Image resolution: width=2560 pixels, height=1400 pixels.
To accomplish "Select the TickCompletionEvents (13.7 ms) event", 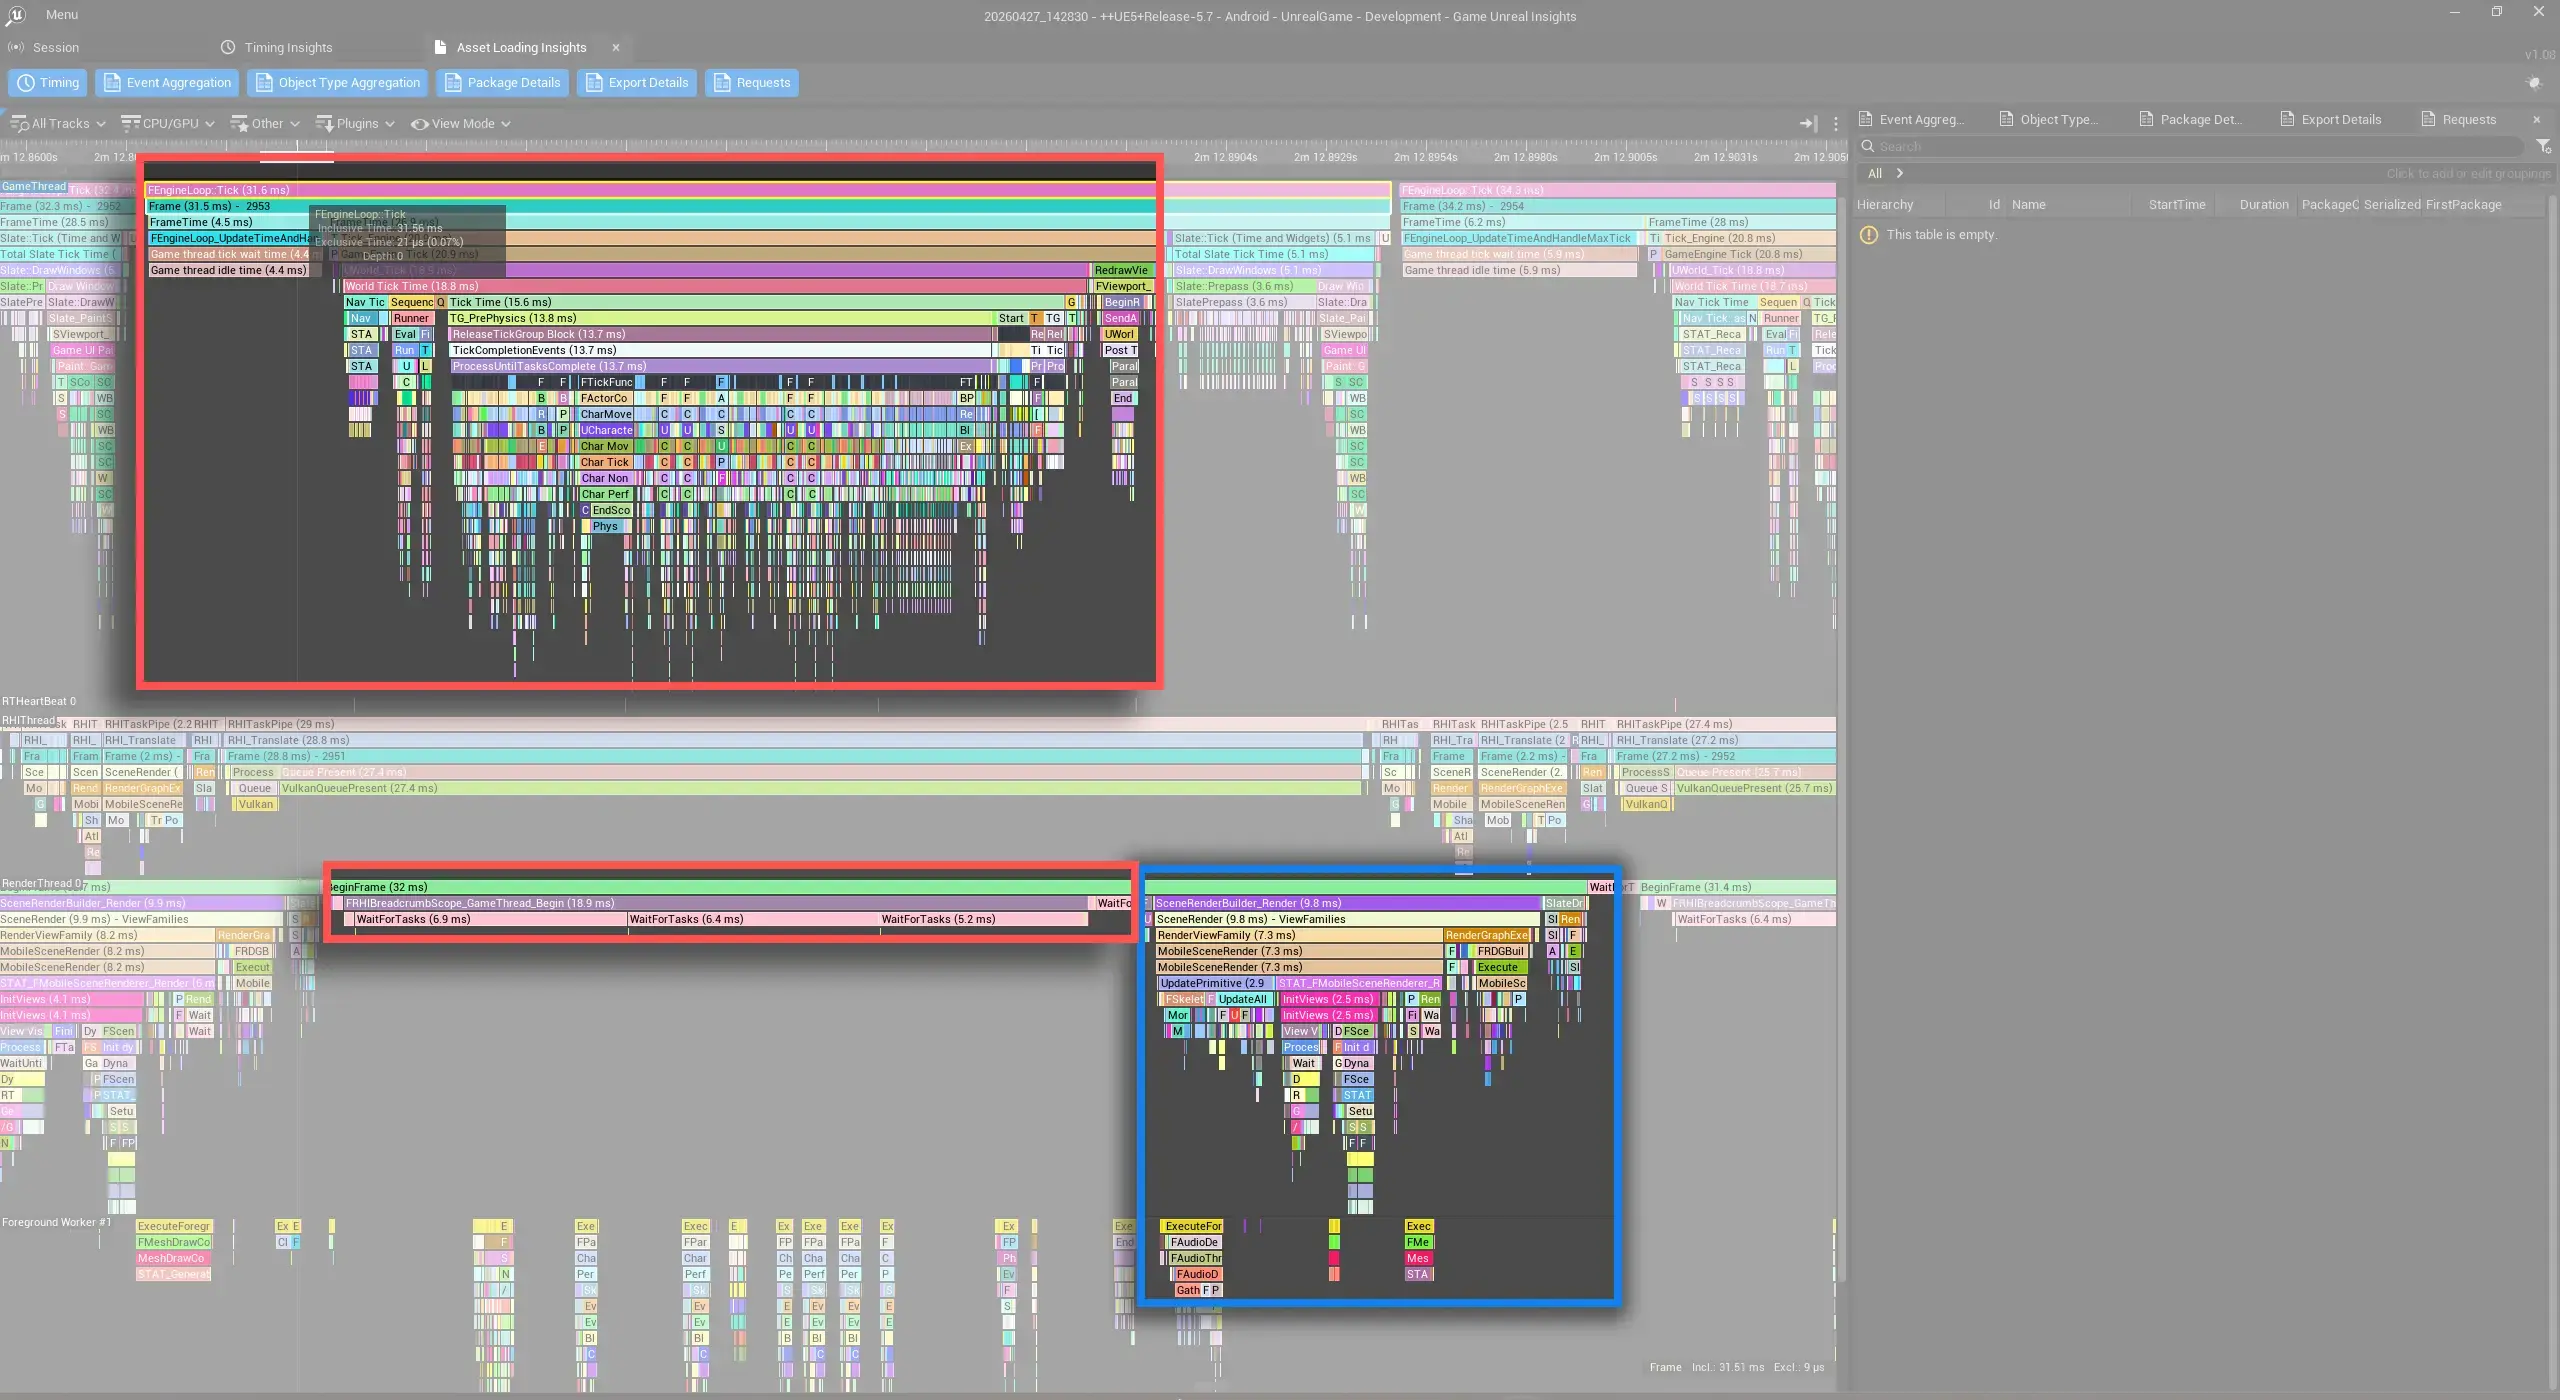I will (720, 350).
